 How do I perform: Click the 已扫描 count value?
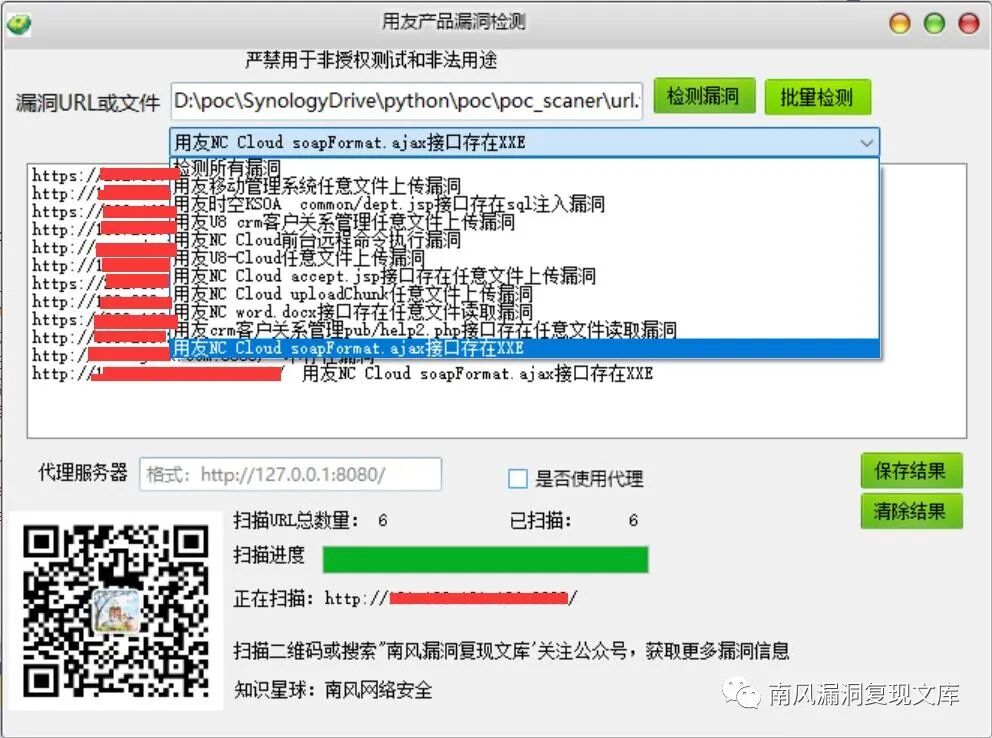(633, 520)
